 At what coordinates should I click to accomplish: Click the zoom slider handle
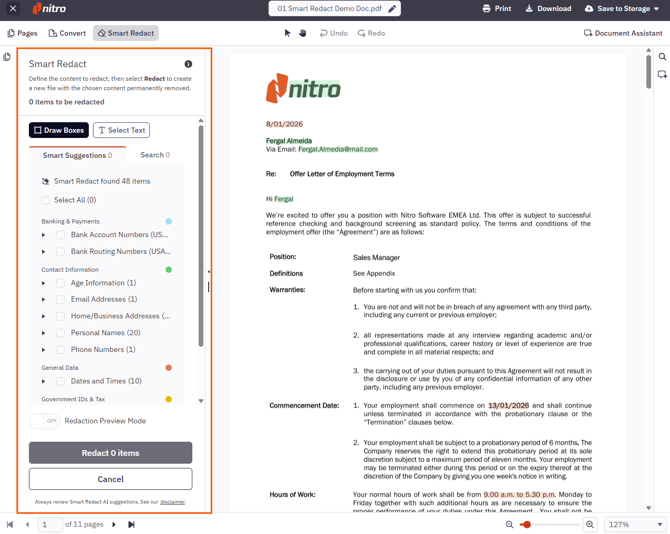click(527, 524)
